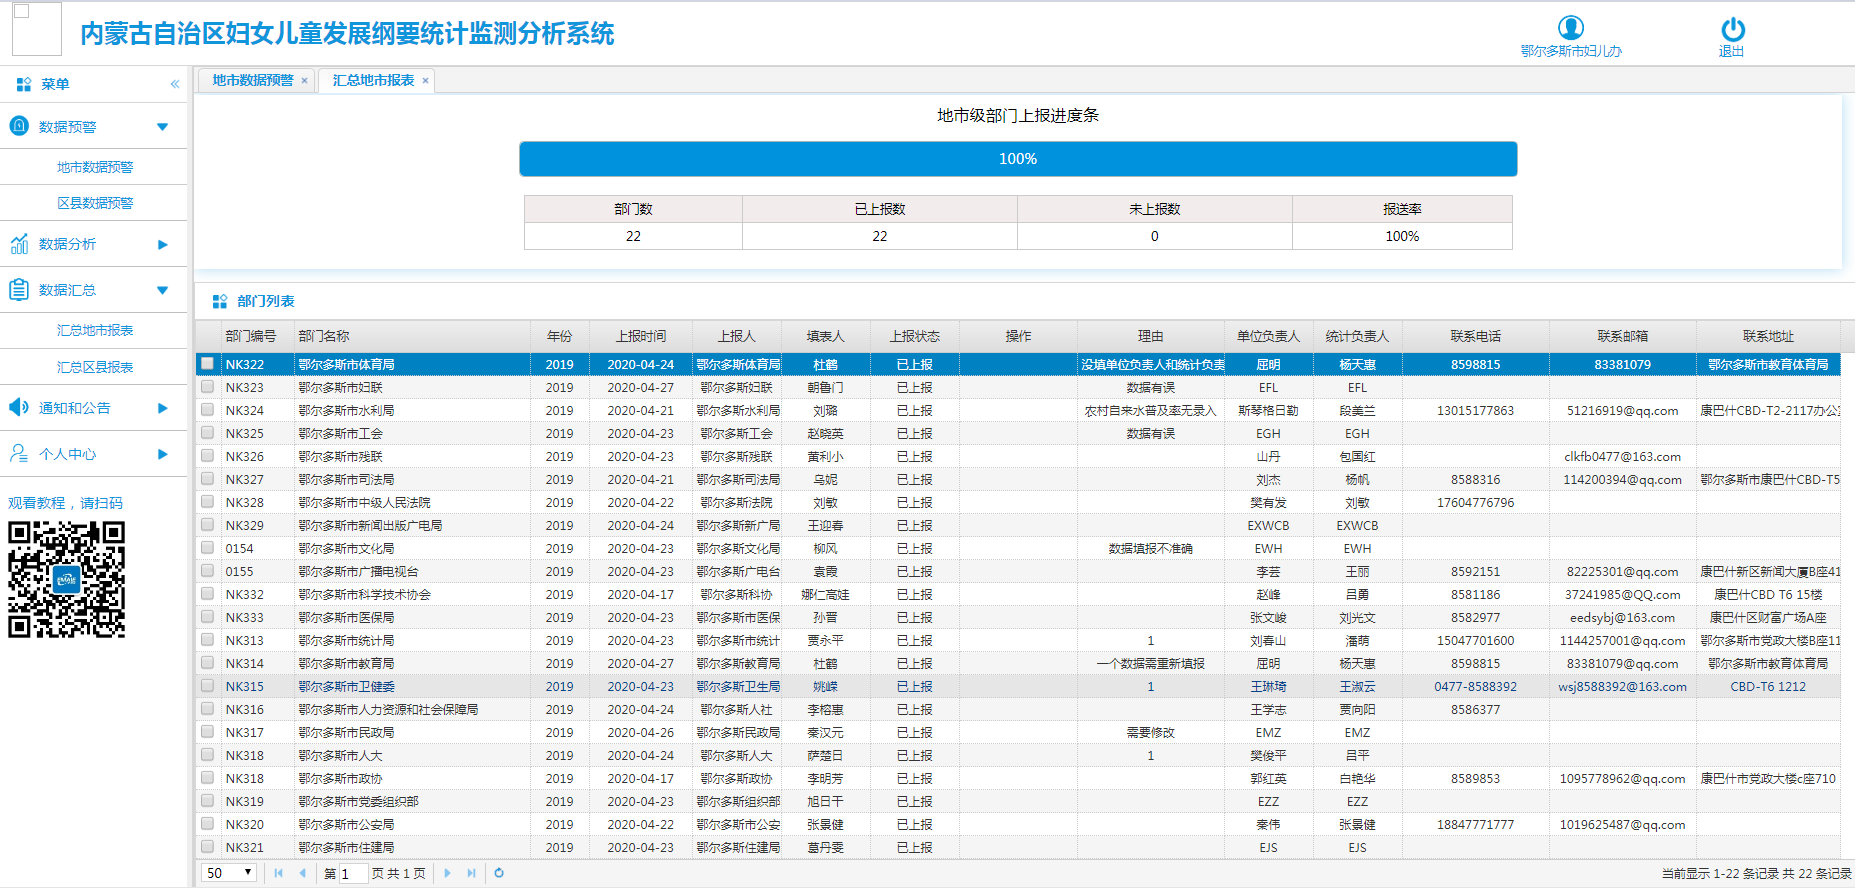Screen dimensions: 1855x888
Task: Click the 数据汇总 clipboard icon
Action: click(19, 289)
